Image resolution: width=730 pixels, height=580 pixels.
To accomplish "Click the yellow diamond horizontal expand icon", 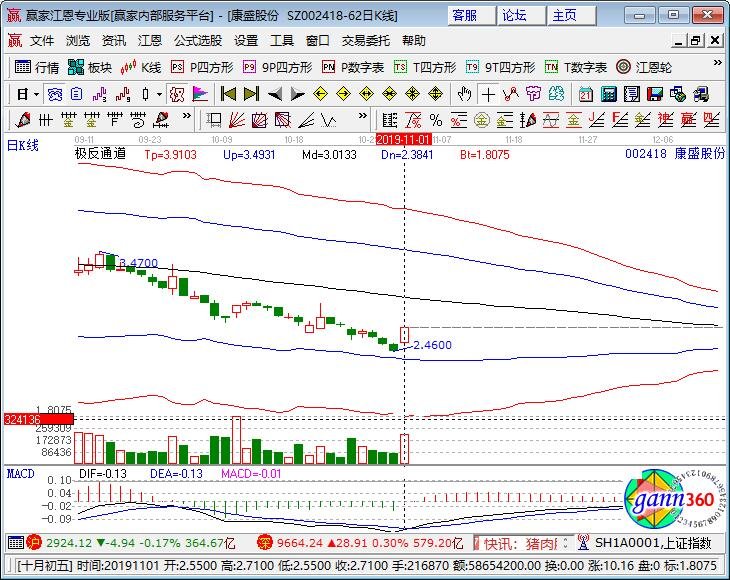I will pos(366,94).
